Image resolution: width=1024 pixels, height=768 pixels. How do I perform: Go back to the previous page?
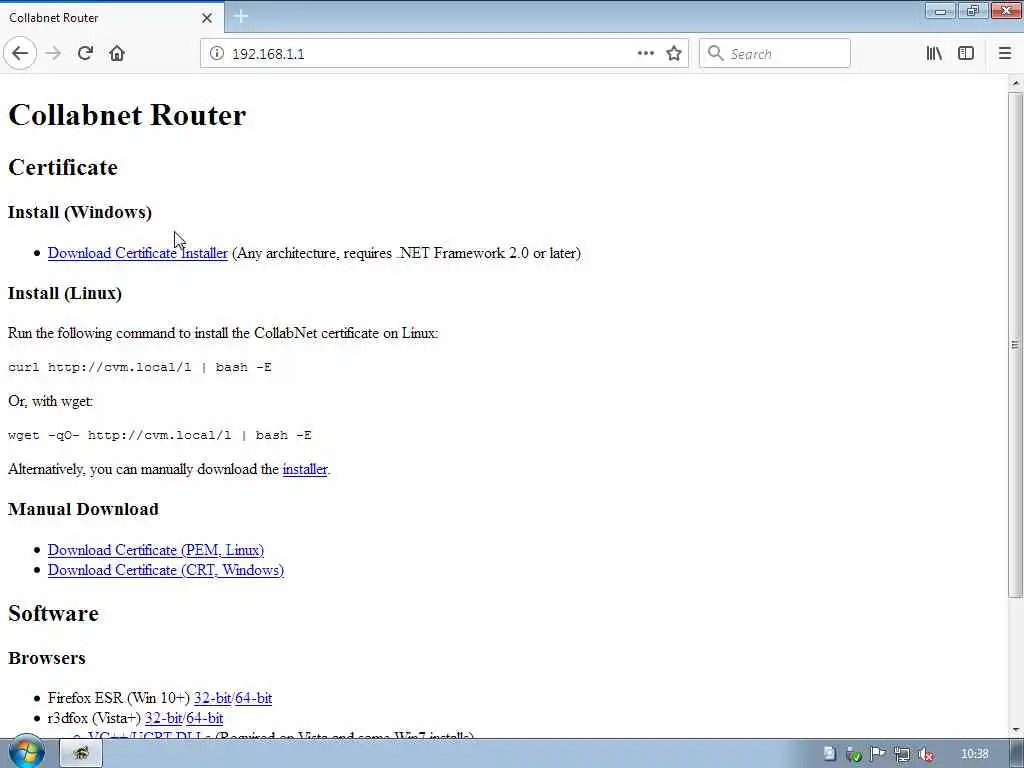[20, 54]
